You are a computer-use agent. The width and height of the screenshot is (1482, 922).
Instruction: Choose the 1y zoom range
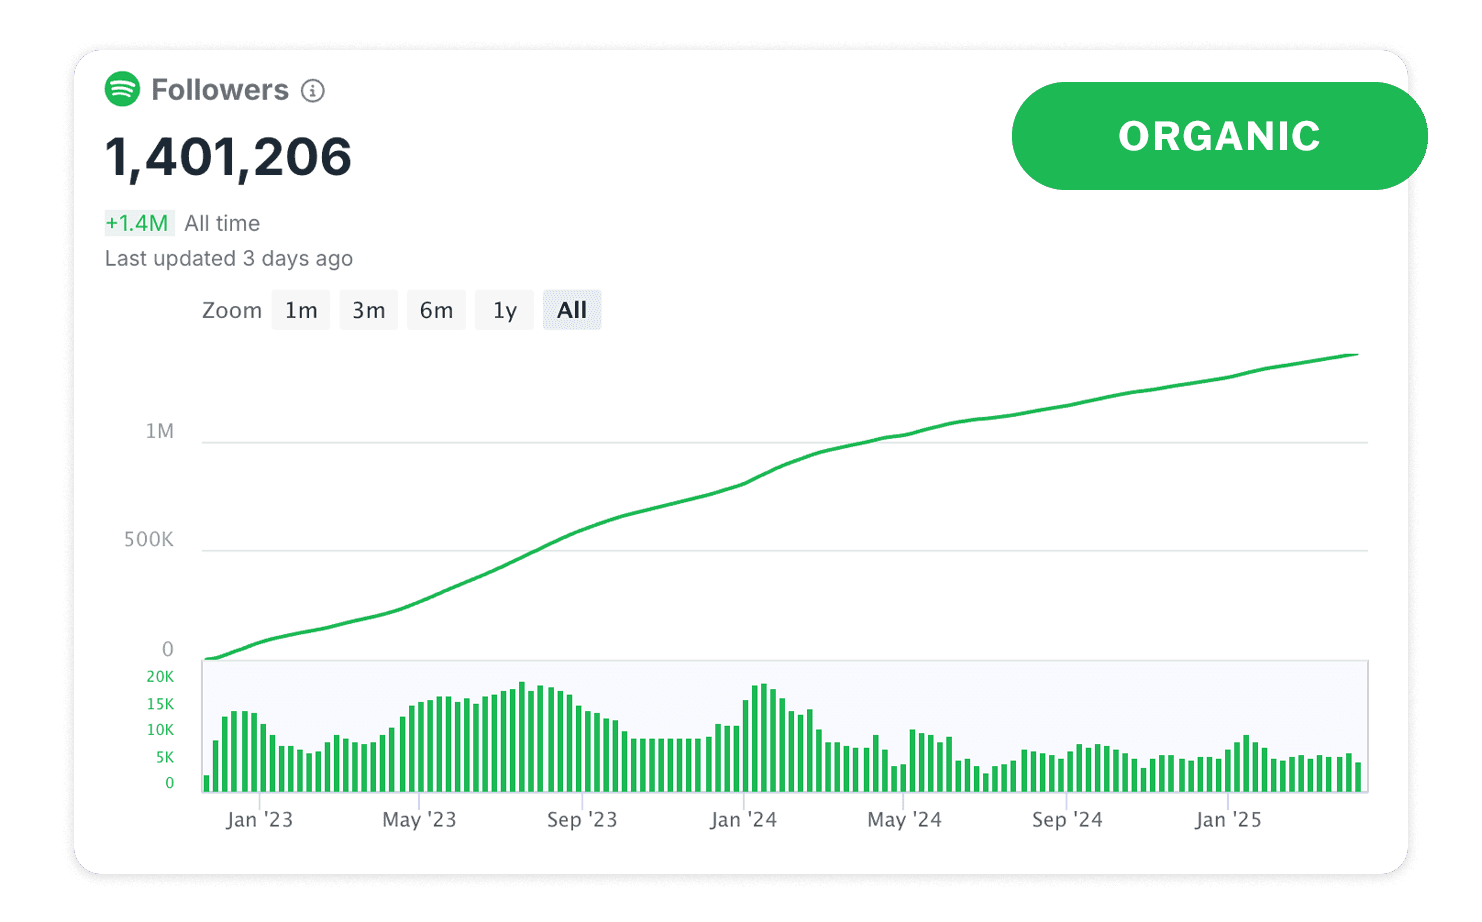(504, 310)
